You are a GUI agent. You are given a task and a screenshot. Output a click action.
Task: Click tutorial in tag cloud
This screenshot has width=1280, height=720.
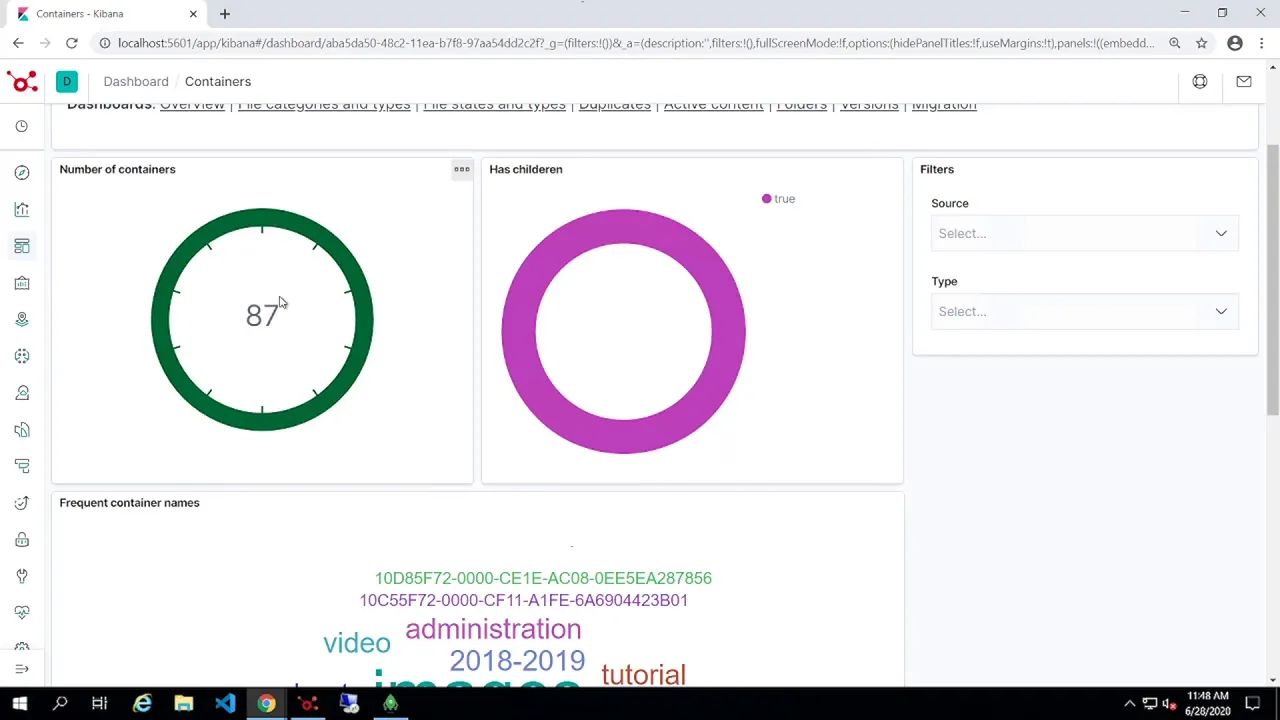(643, 675)
